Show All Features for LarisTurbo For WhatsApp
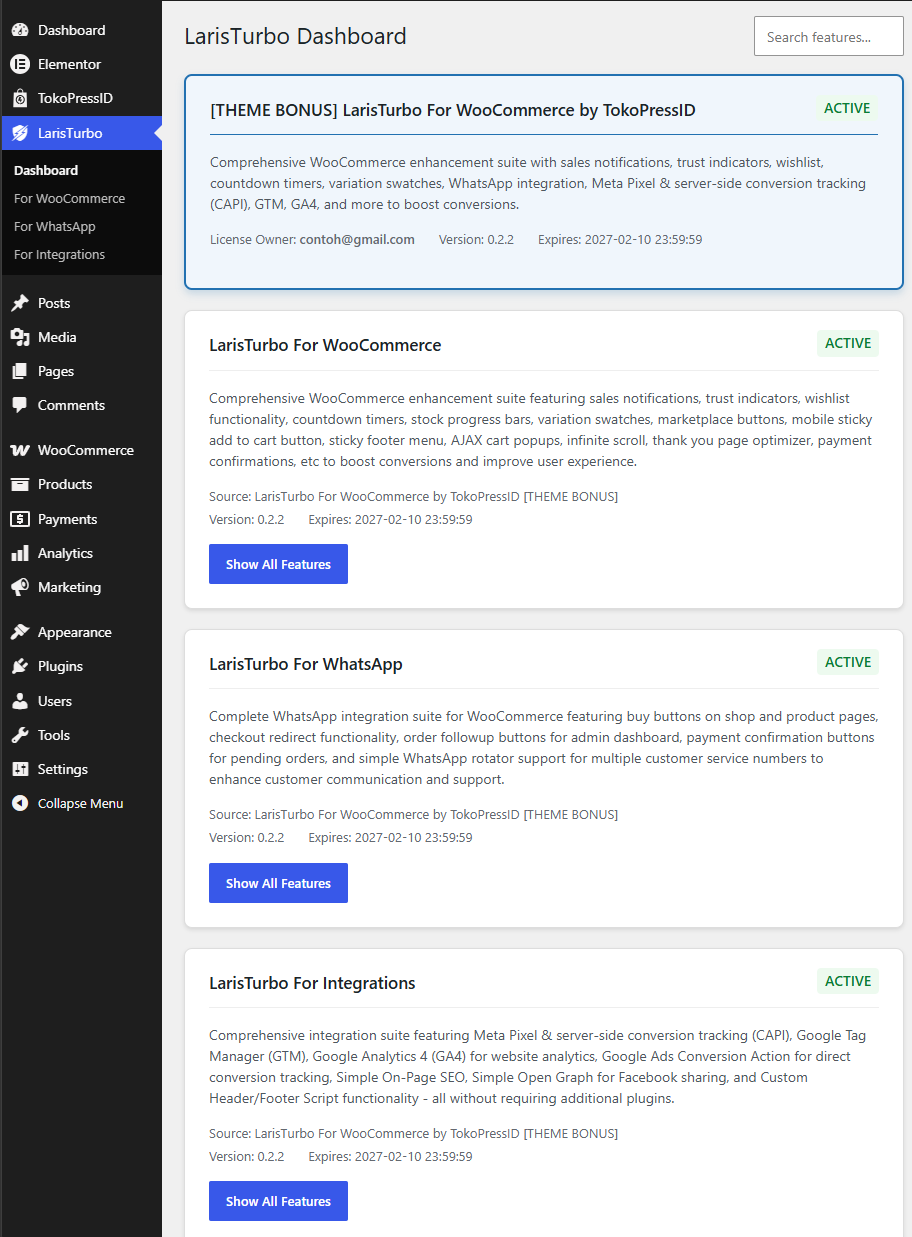The height and width of the screenshot is (1237, 912). [278, 883]
